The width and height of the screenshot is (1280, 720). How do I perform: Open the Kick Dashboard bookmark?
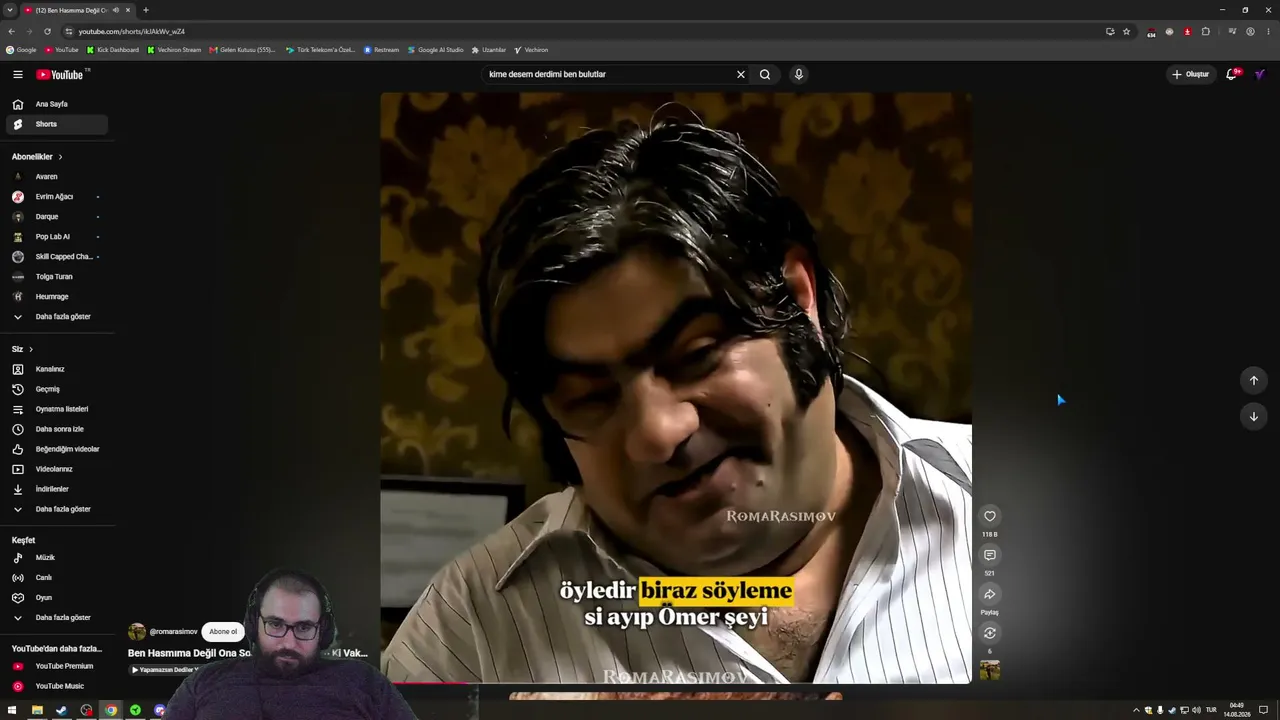113,50
